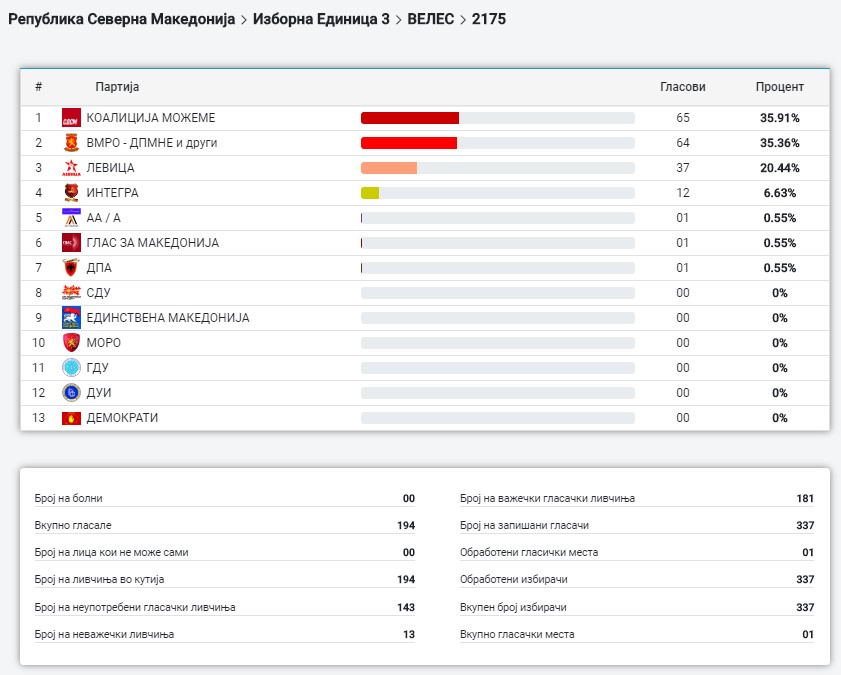Click the ДУИ round emblem
Screen dimensions: 841x675
(x=70, y=393)
